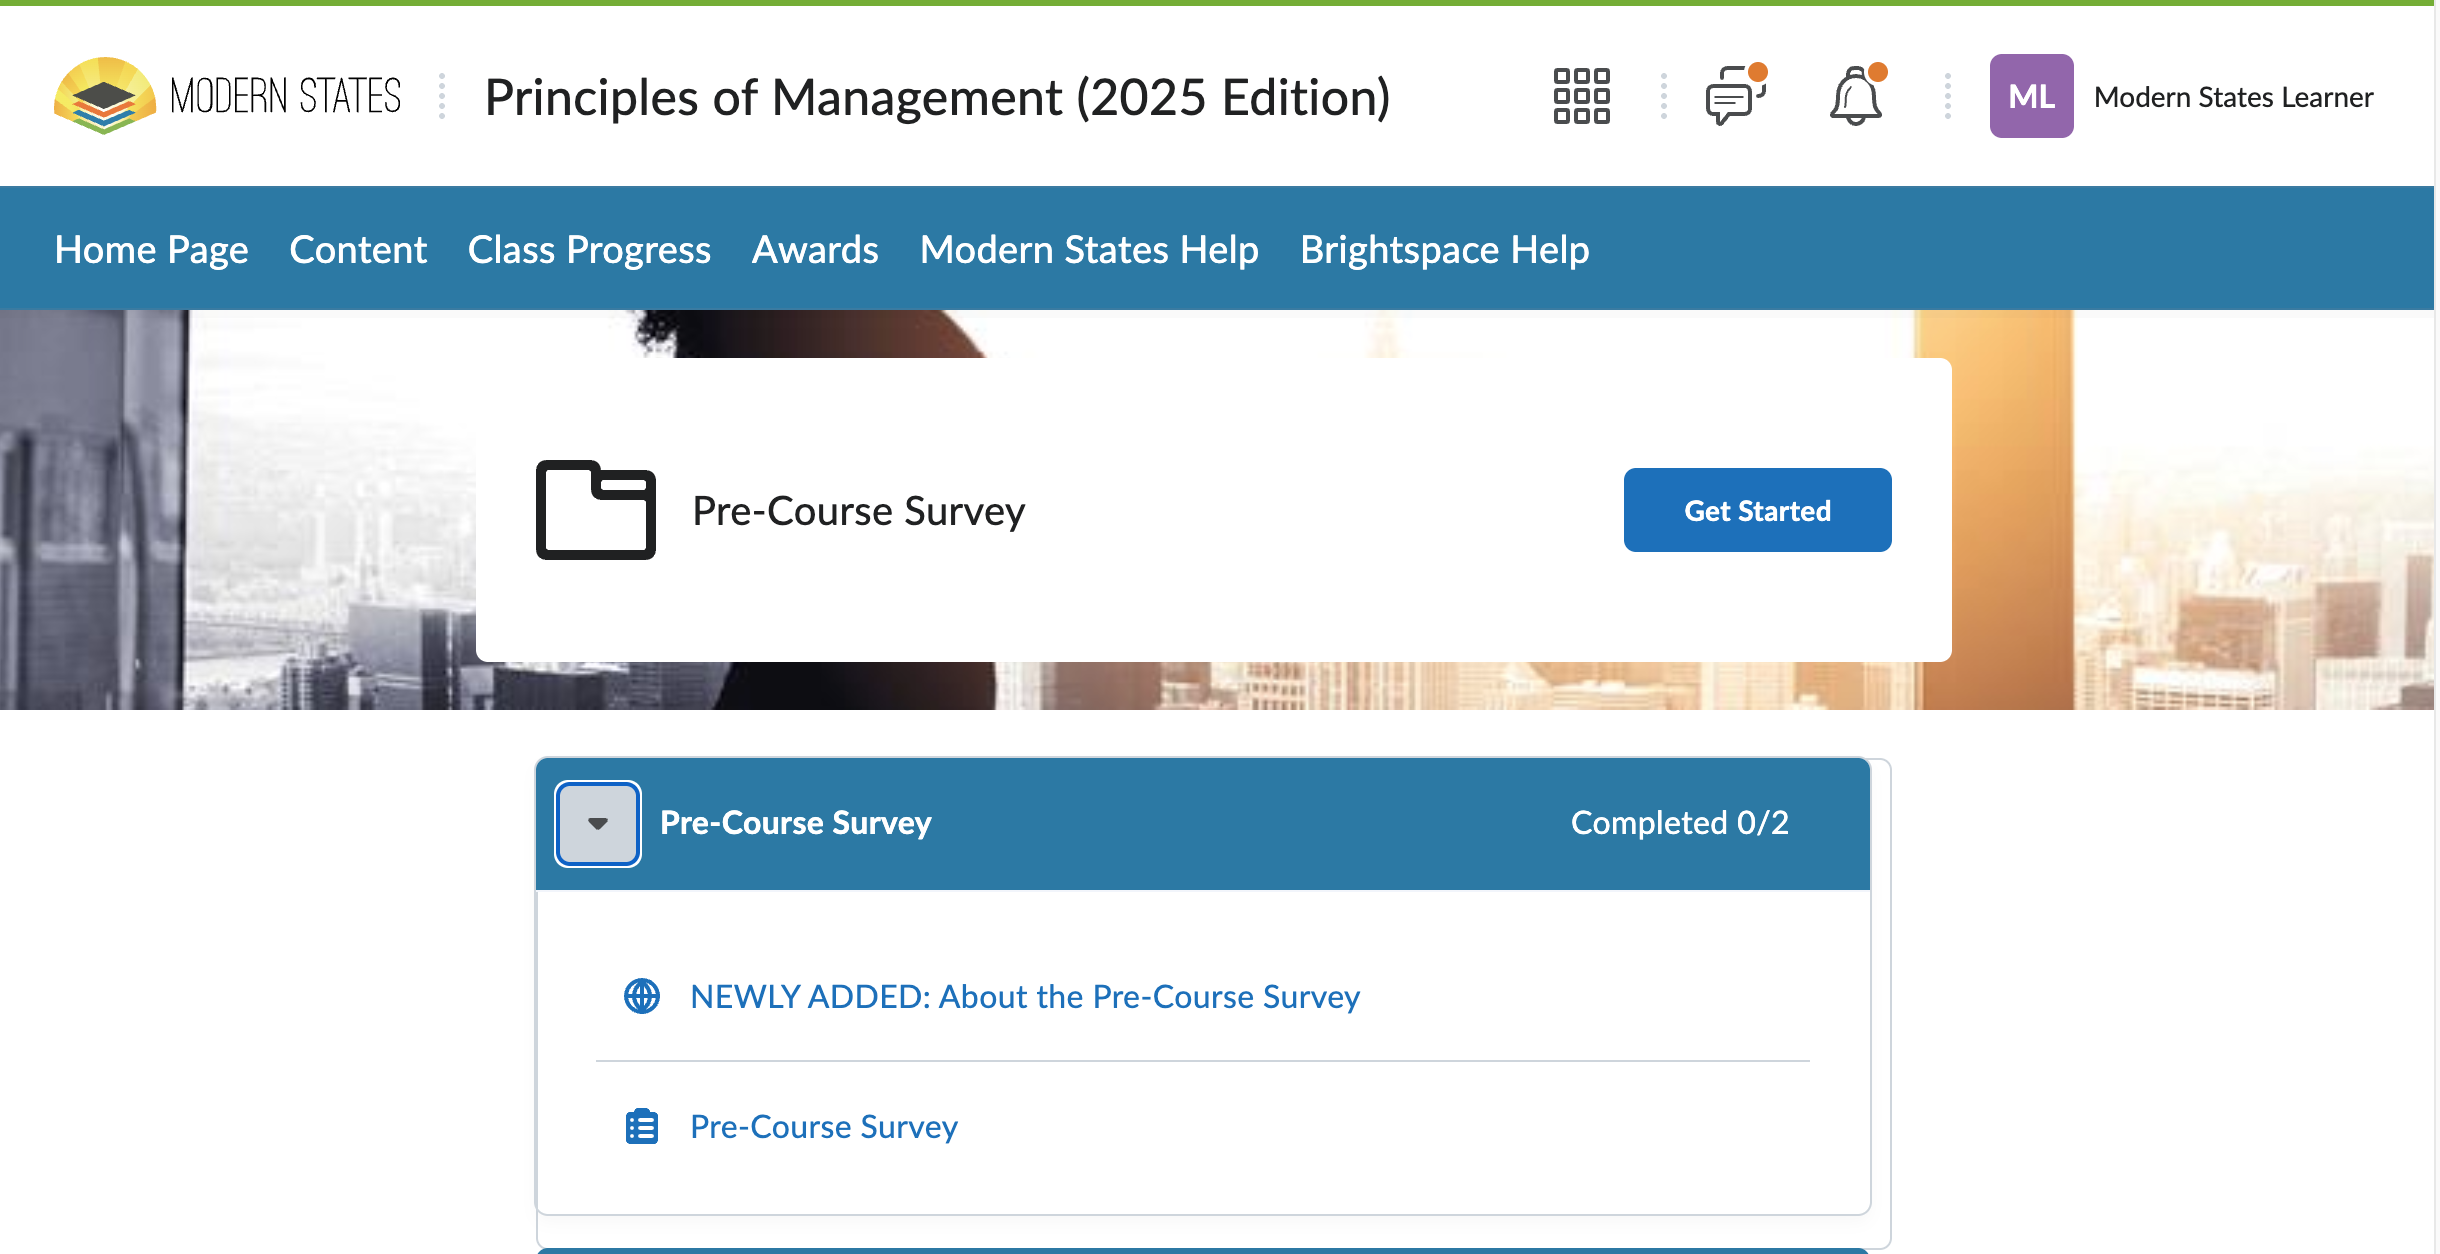
Task: Open Brightspace Help in the navbar
Action: coord(1444,249)
